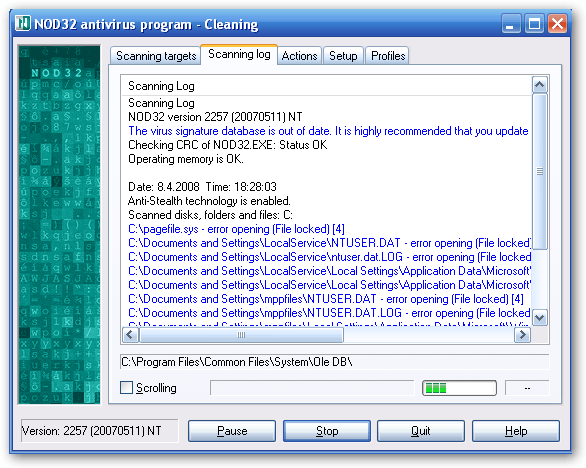586x468 pixels.
Task: Select the LocalService\NTUSER.DAT error line
Action: pos(330,243)
